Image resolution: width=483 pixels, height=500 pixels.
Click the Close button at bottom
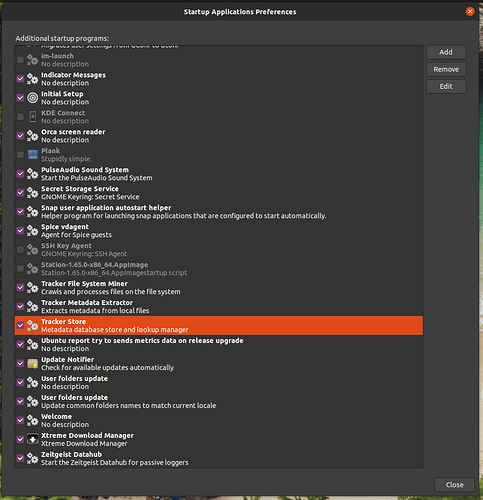point(454,485)
